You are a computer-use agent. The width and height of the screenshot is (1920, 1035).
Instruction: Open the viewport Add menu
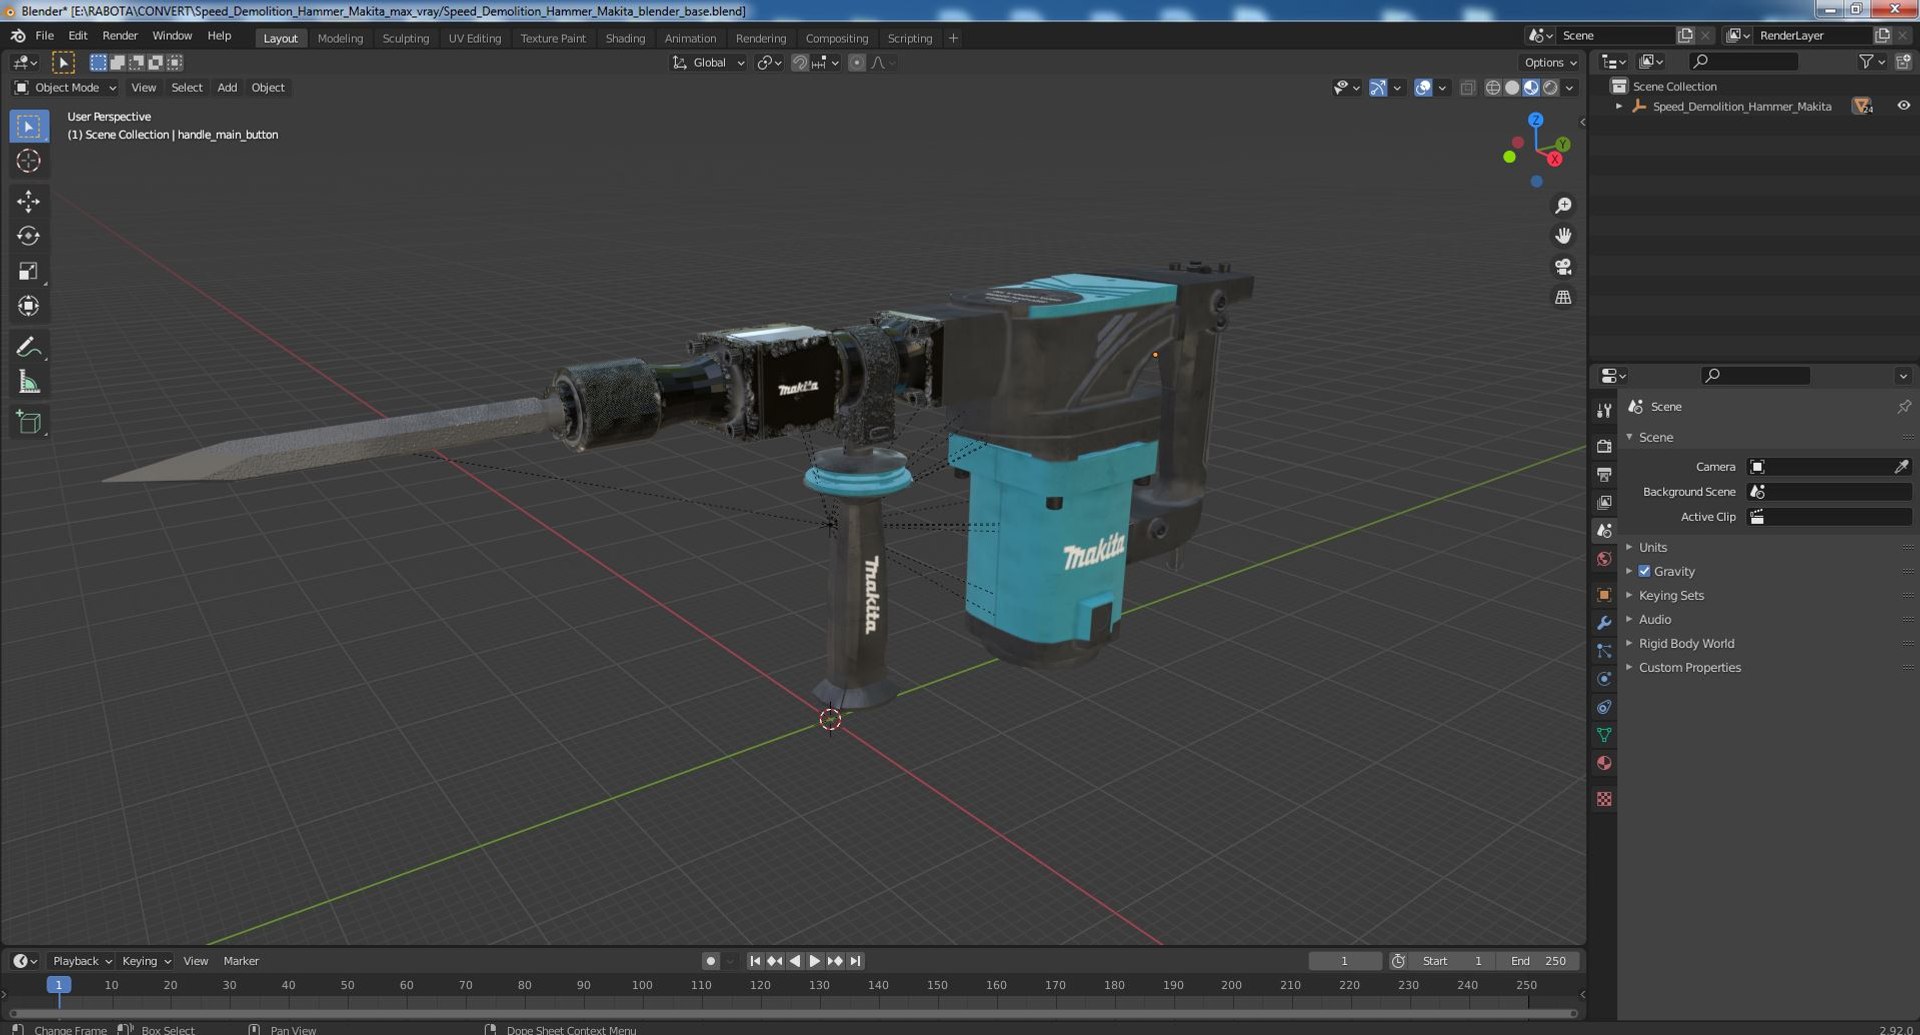[227, 88]
